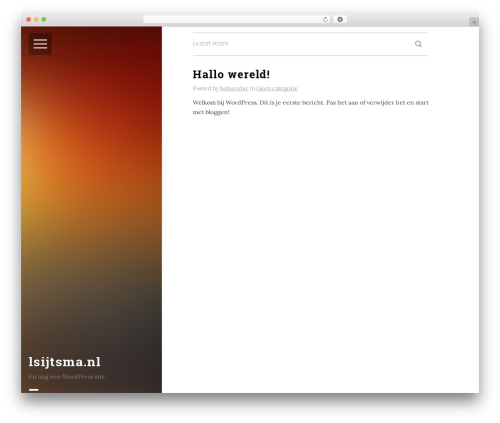The image size is (500, 423).
Task: Click the Welkom bij WordPress paragraph text
Action: pyautogui.click(x=310, y=107)
